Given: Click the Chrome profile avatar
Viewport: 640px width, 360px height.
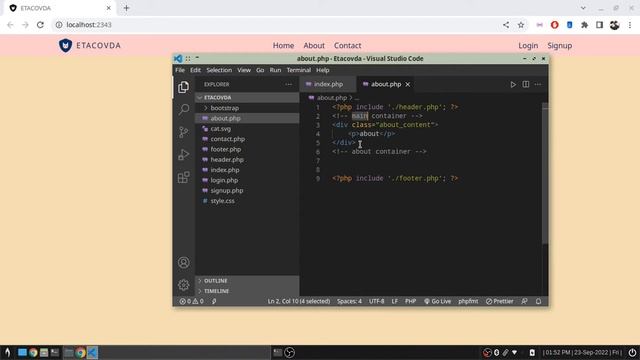Looking at the screenshot, I should (614, 25).
